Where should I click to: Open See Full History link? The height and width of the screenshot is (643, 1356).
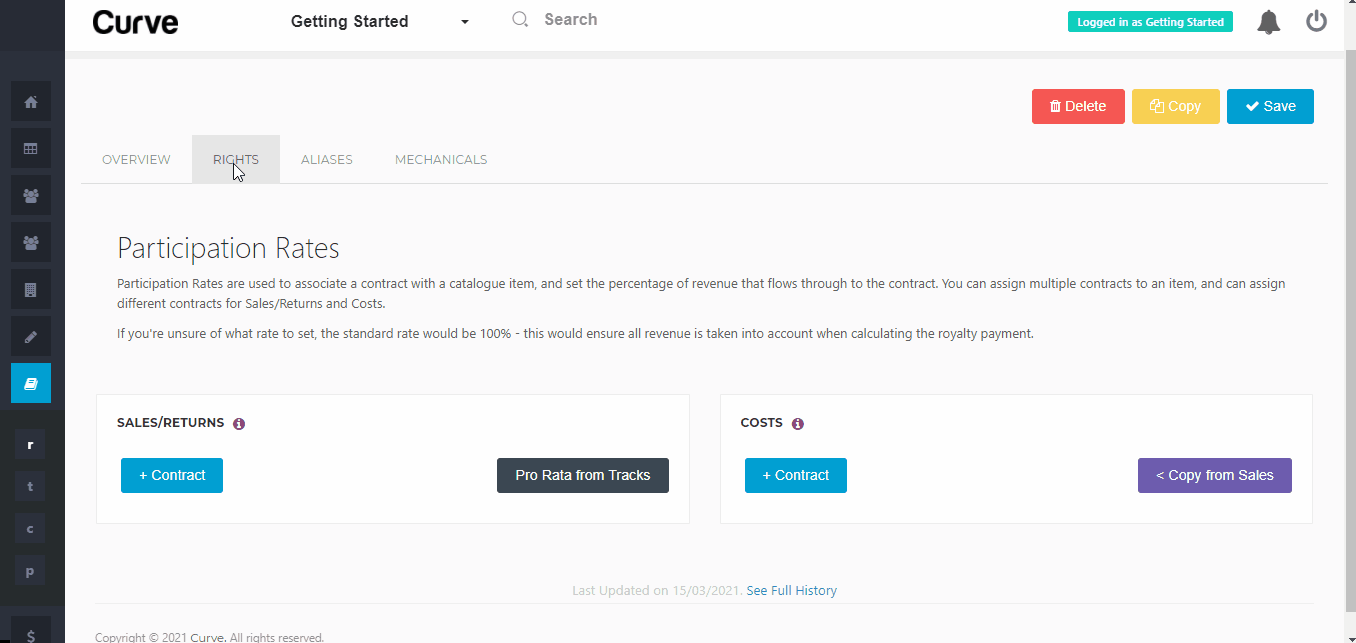tap(791, 590)
